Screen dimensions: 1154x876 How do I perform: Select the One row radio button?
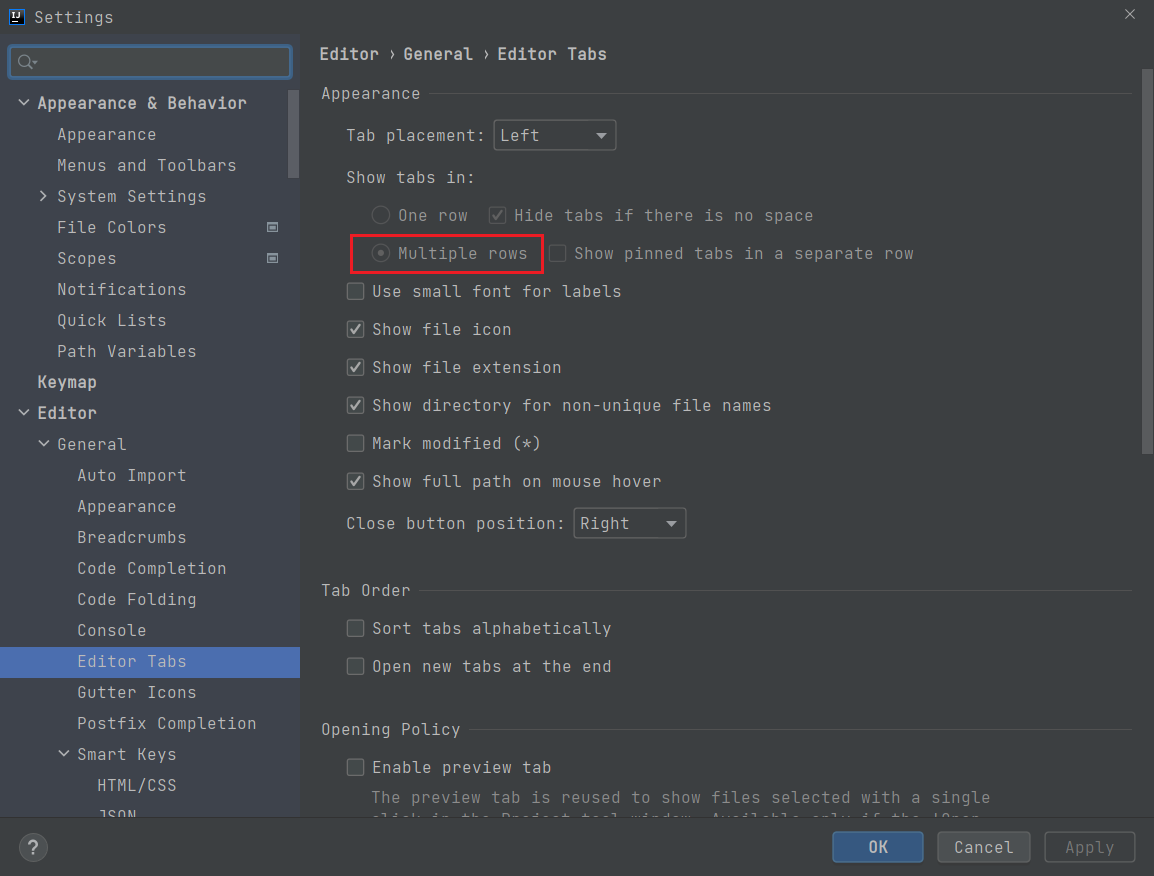coord(380,215)
